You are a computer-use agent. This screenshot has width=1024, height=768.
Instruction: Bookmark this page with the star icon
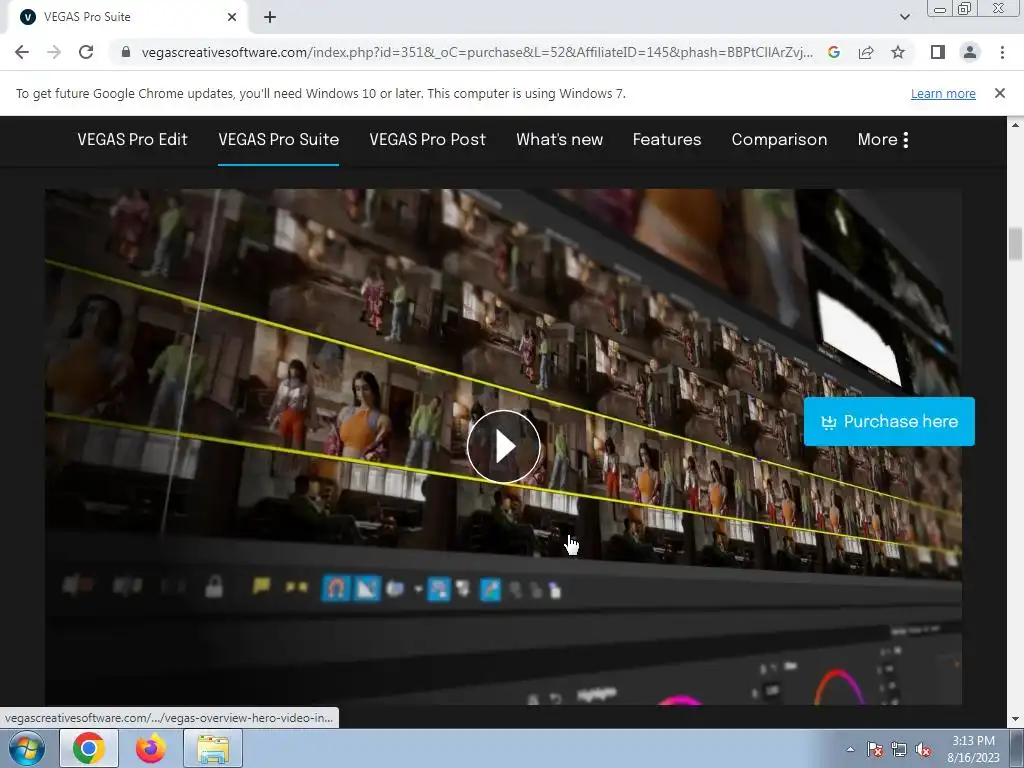click(898, 52)
